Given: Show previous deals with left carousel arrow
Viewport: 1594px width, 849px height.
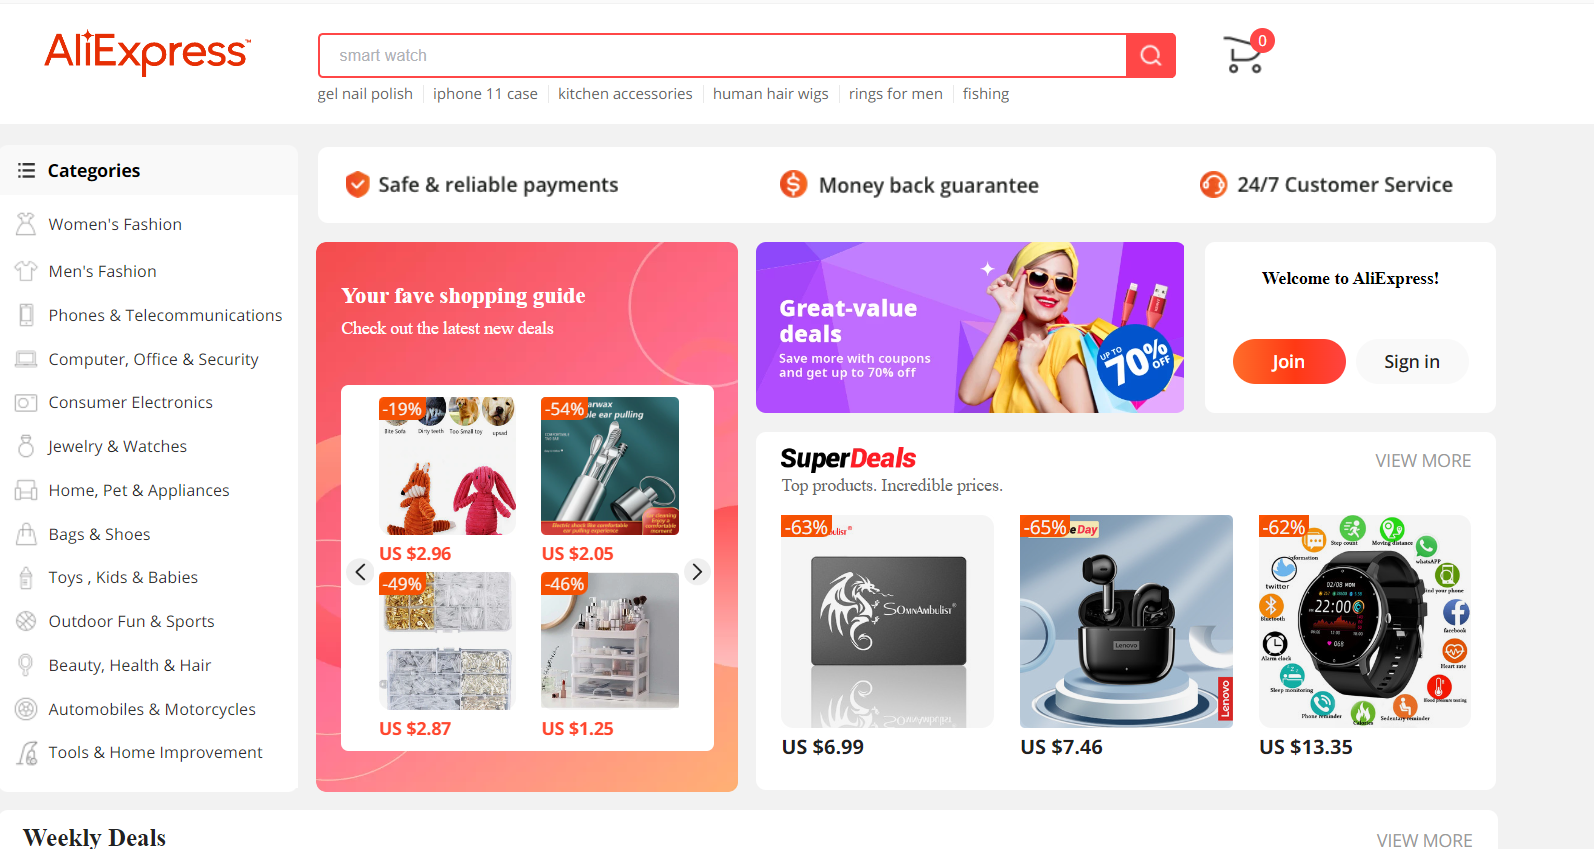Looking at the screenshot, I should tap(360, 572).
